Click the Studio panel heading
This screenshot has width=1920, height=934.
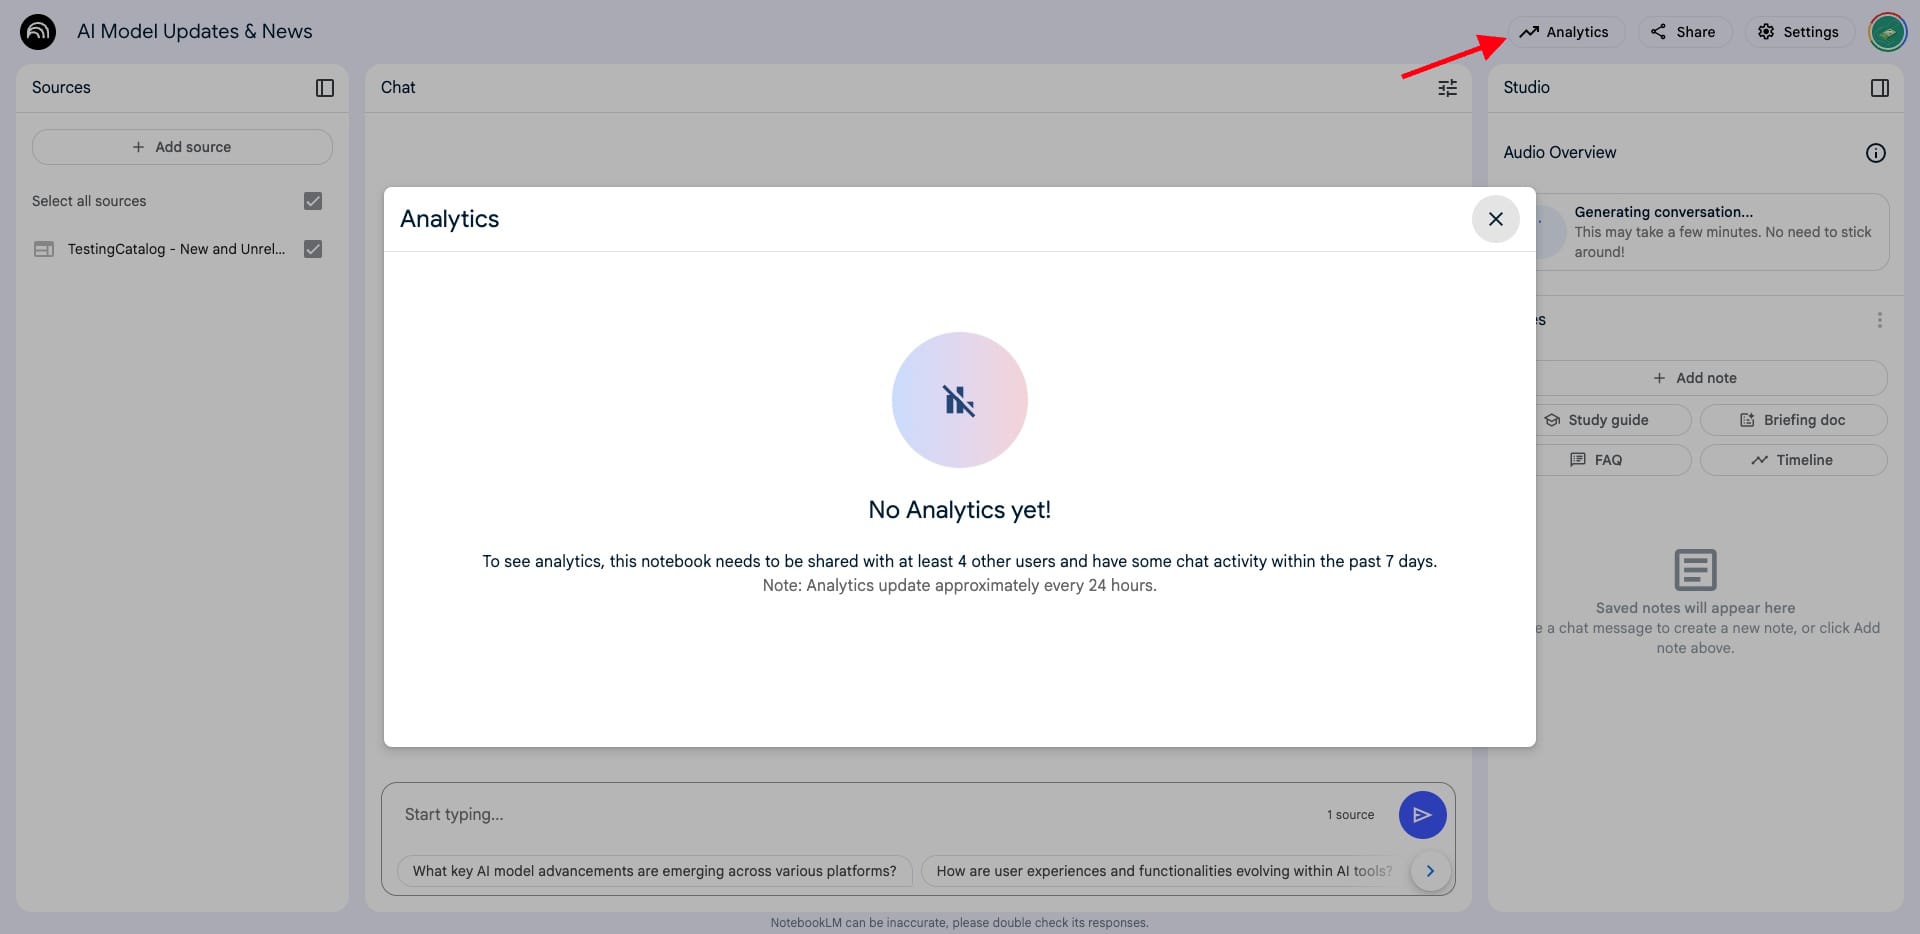pyautogui.click(x=1527, y=88)
